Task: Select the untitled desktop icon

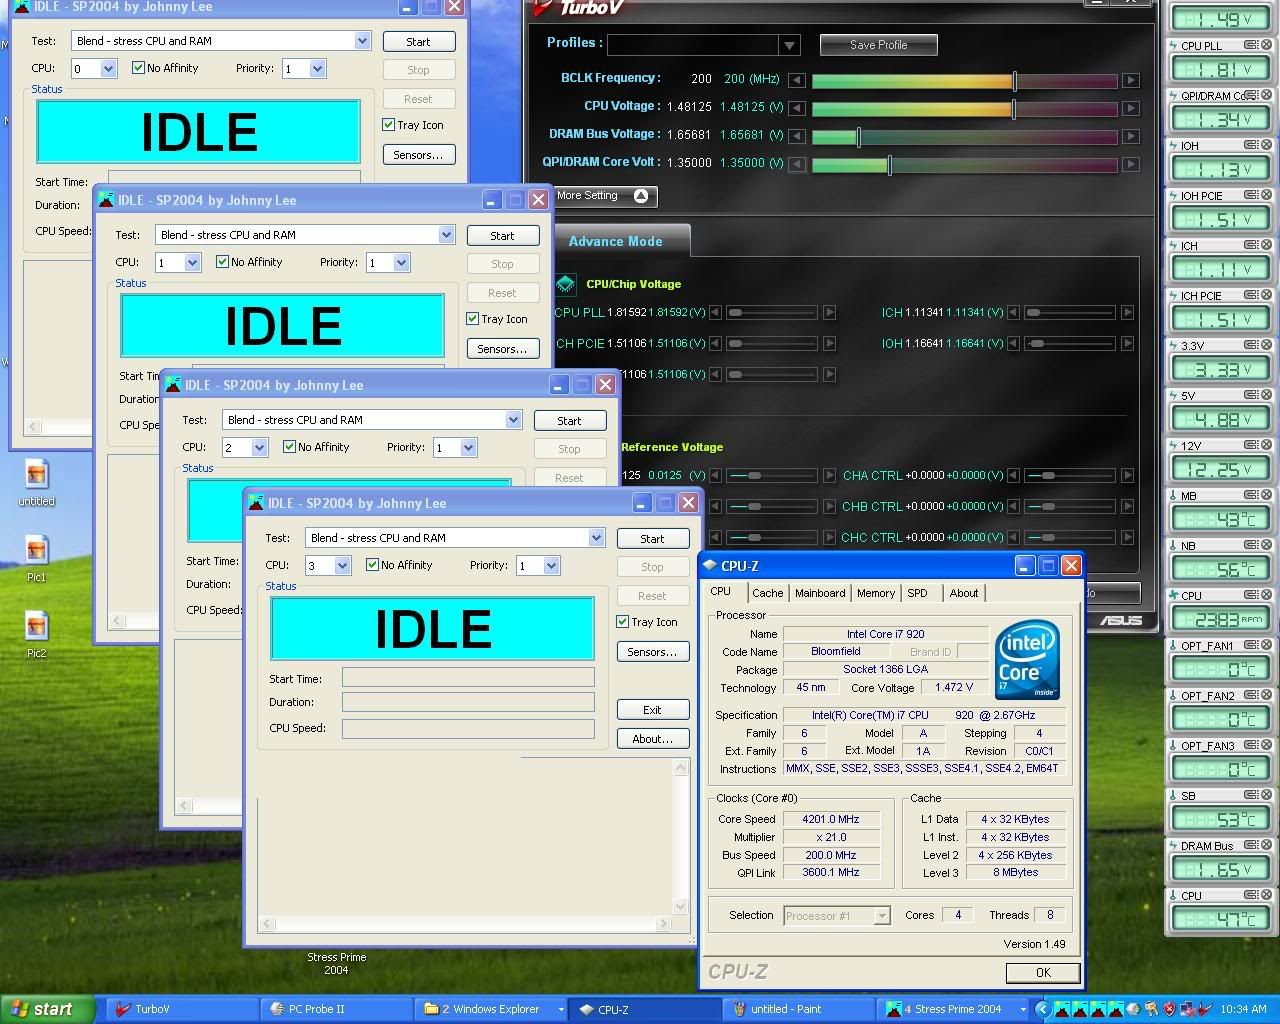Action: pyautogui.click(x=36, y=482)
